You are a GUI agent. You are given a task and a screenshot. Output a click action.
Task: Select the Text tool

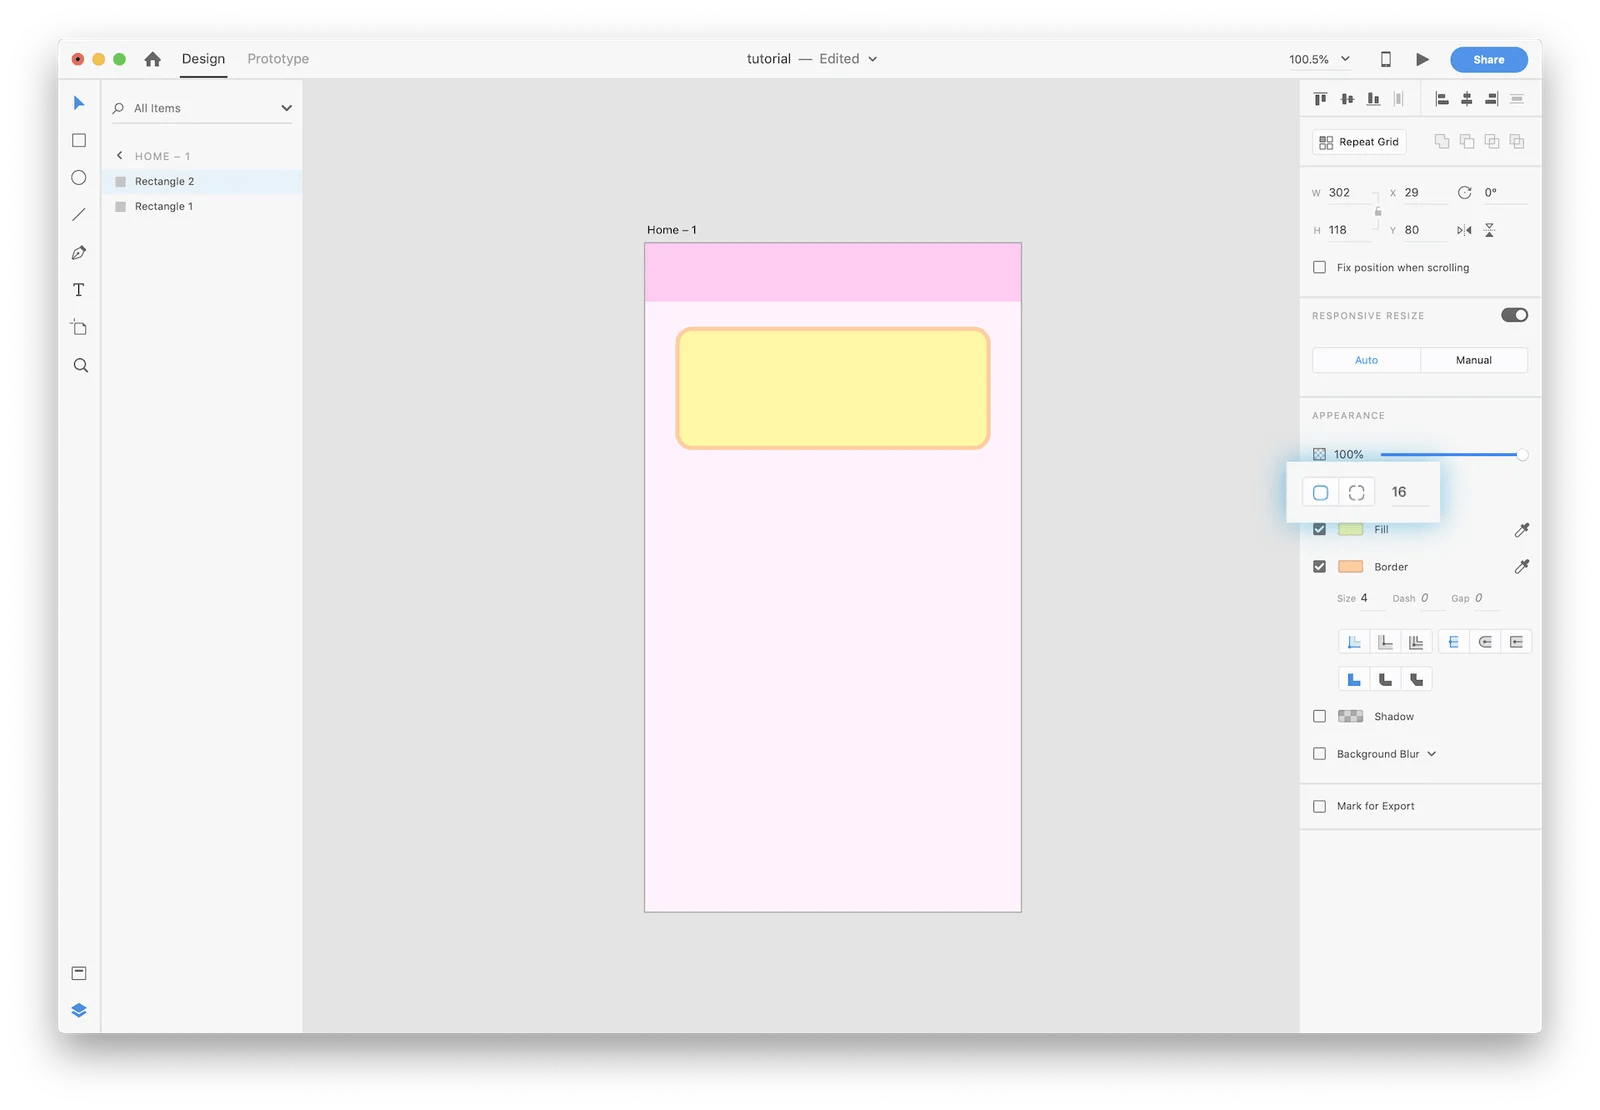tap(79, 290)
